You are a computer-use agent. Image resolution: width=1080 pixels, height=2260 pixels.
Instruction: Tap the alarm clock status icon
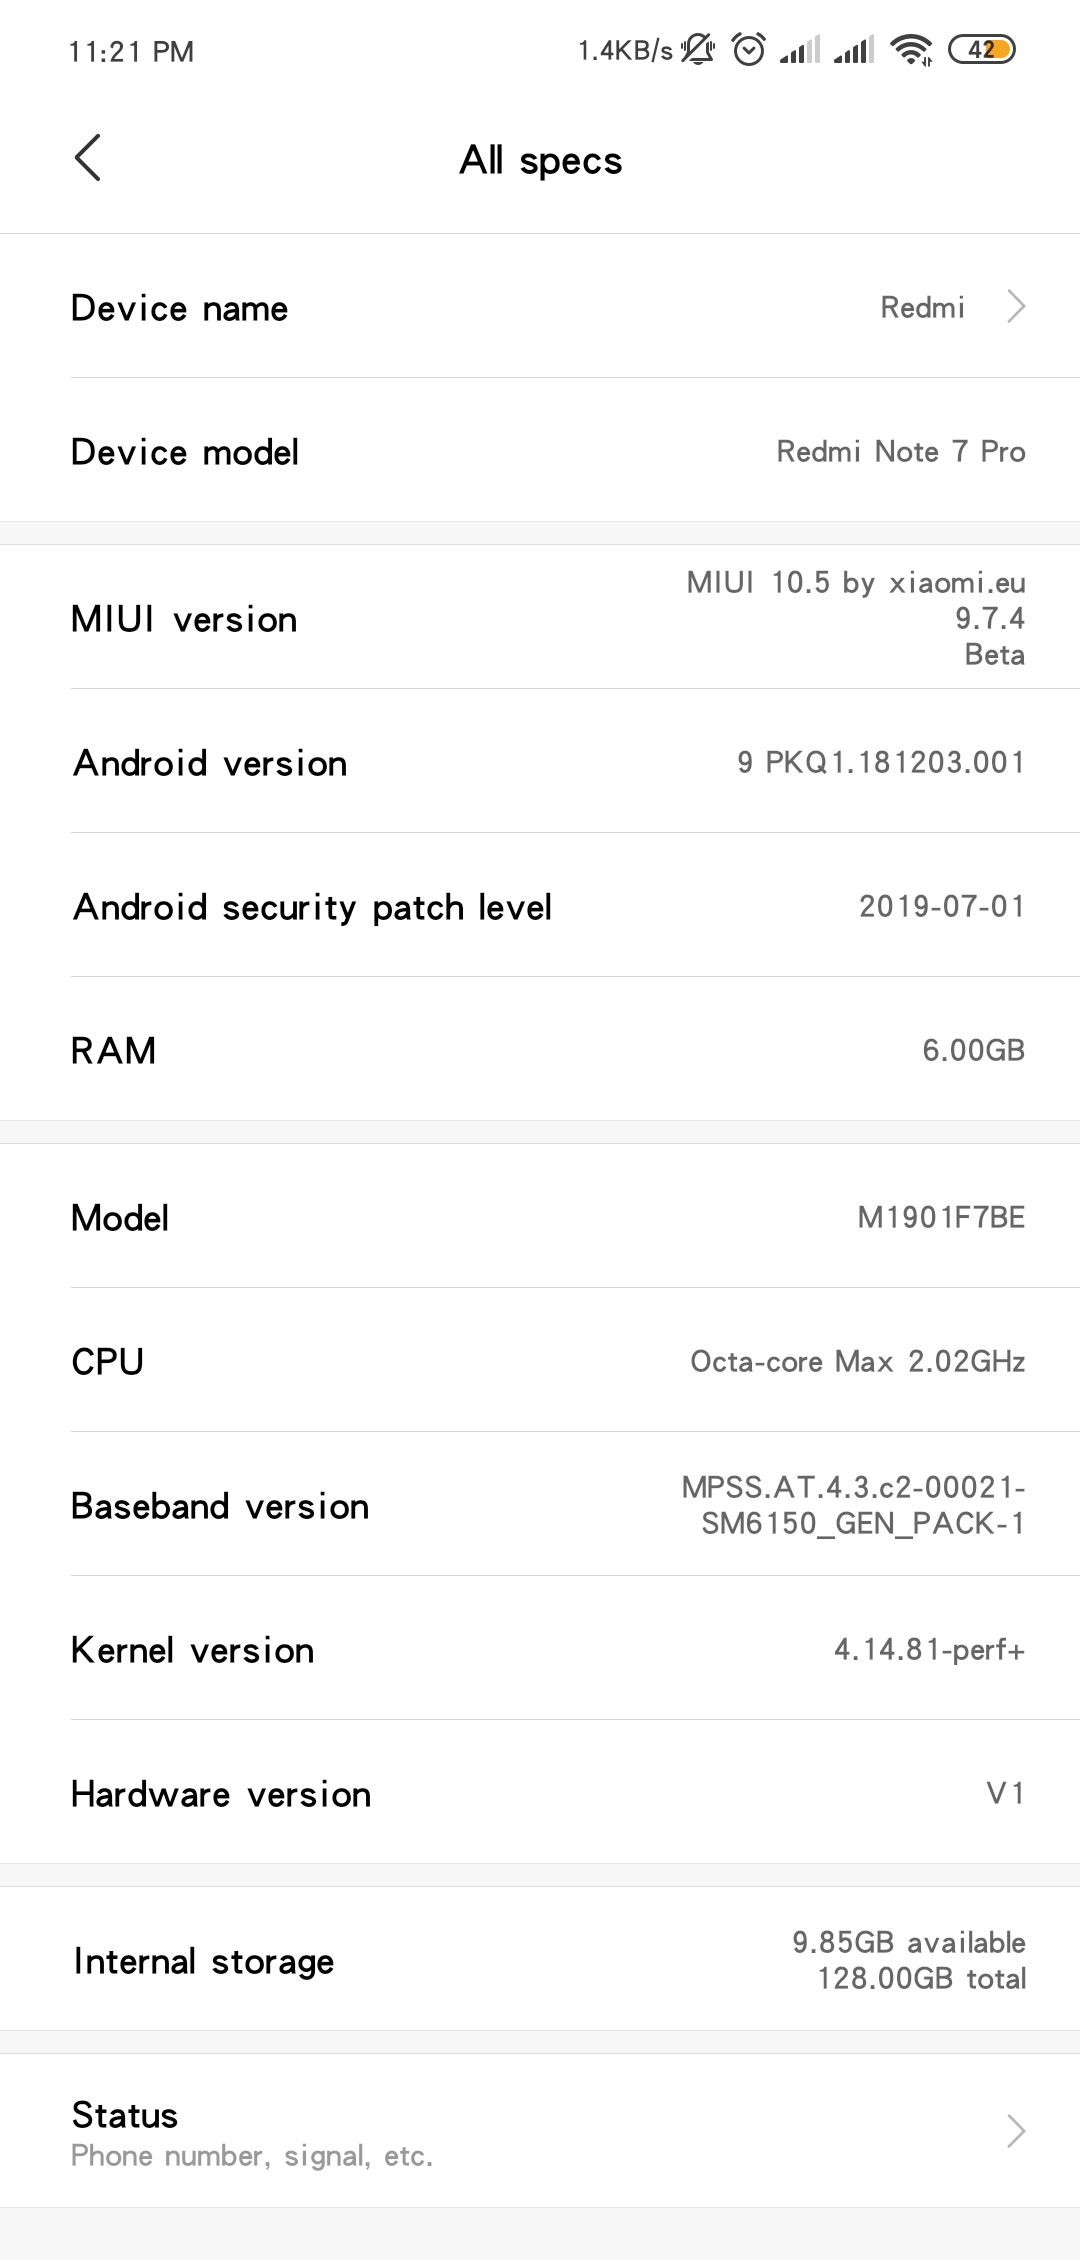[748, 49]
